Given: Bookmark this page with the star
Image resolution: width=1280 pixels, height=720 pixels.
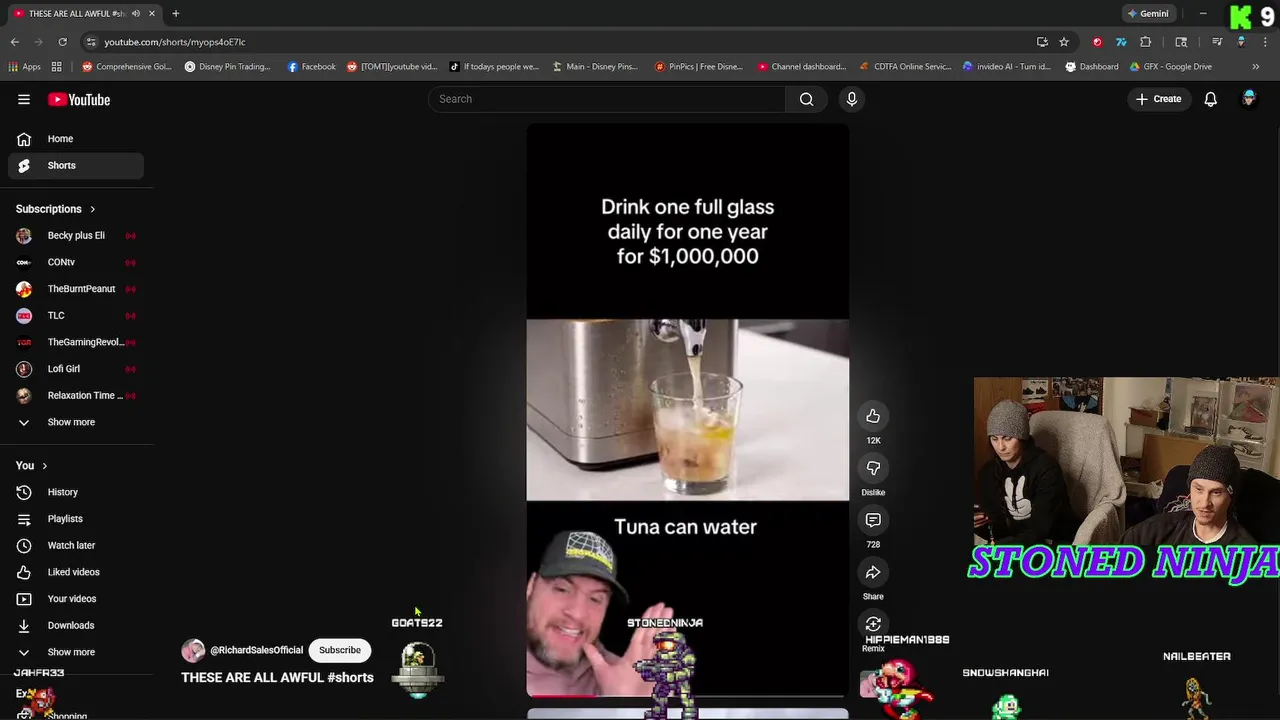Looking at the screenshot, I should click(x=1064, y=42).
